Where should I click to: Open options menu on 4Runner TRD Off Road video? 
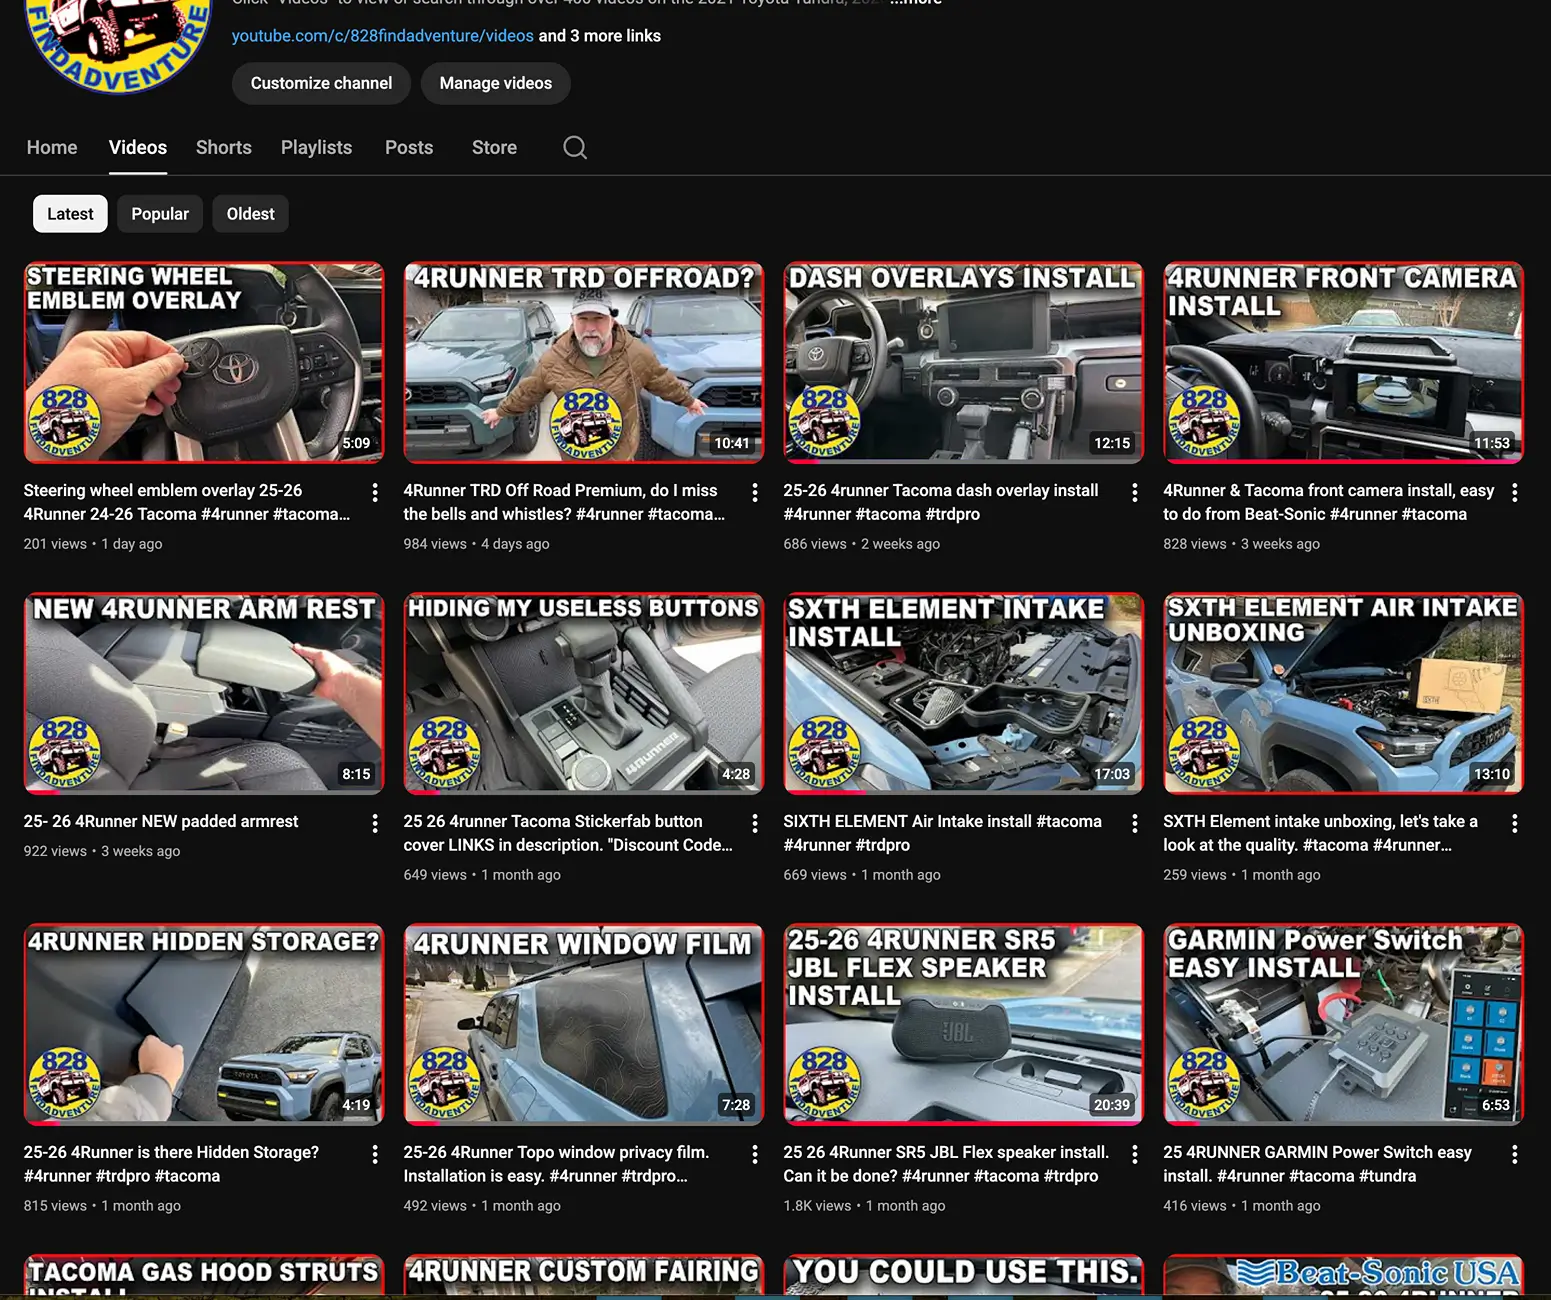click(755, 492)
